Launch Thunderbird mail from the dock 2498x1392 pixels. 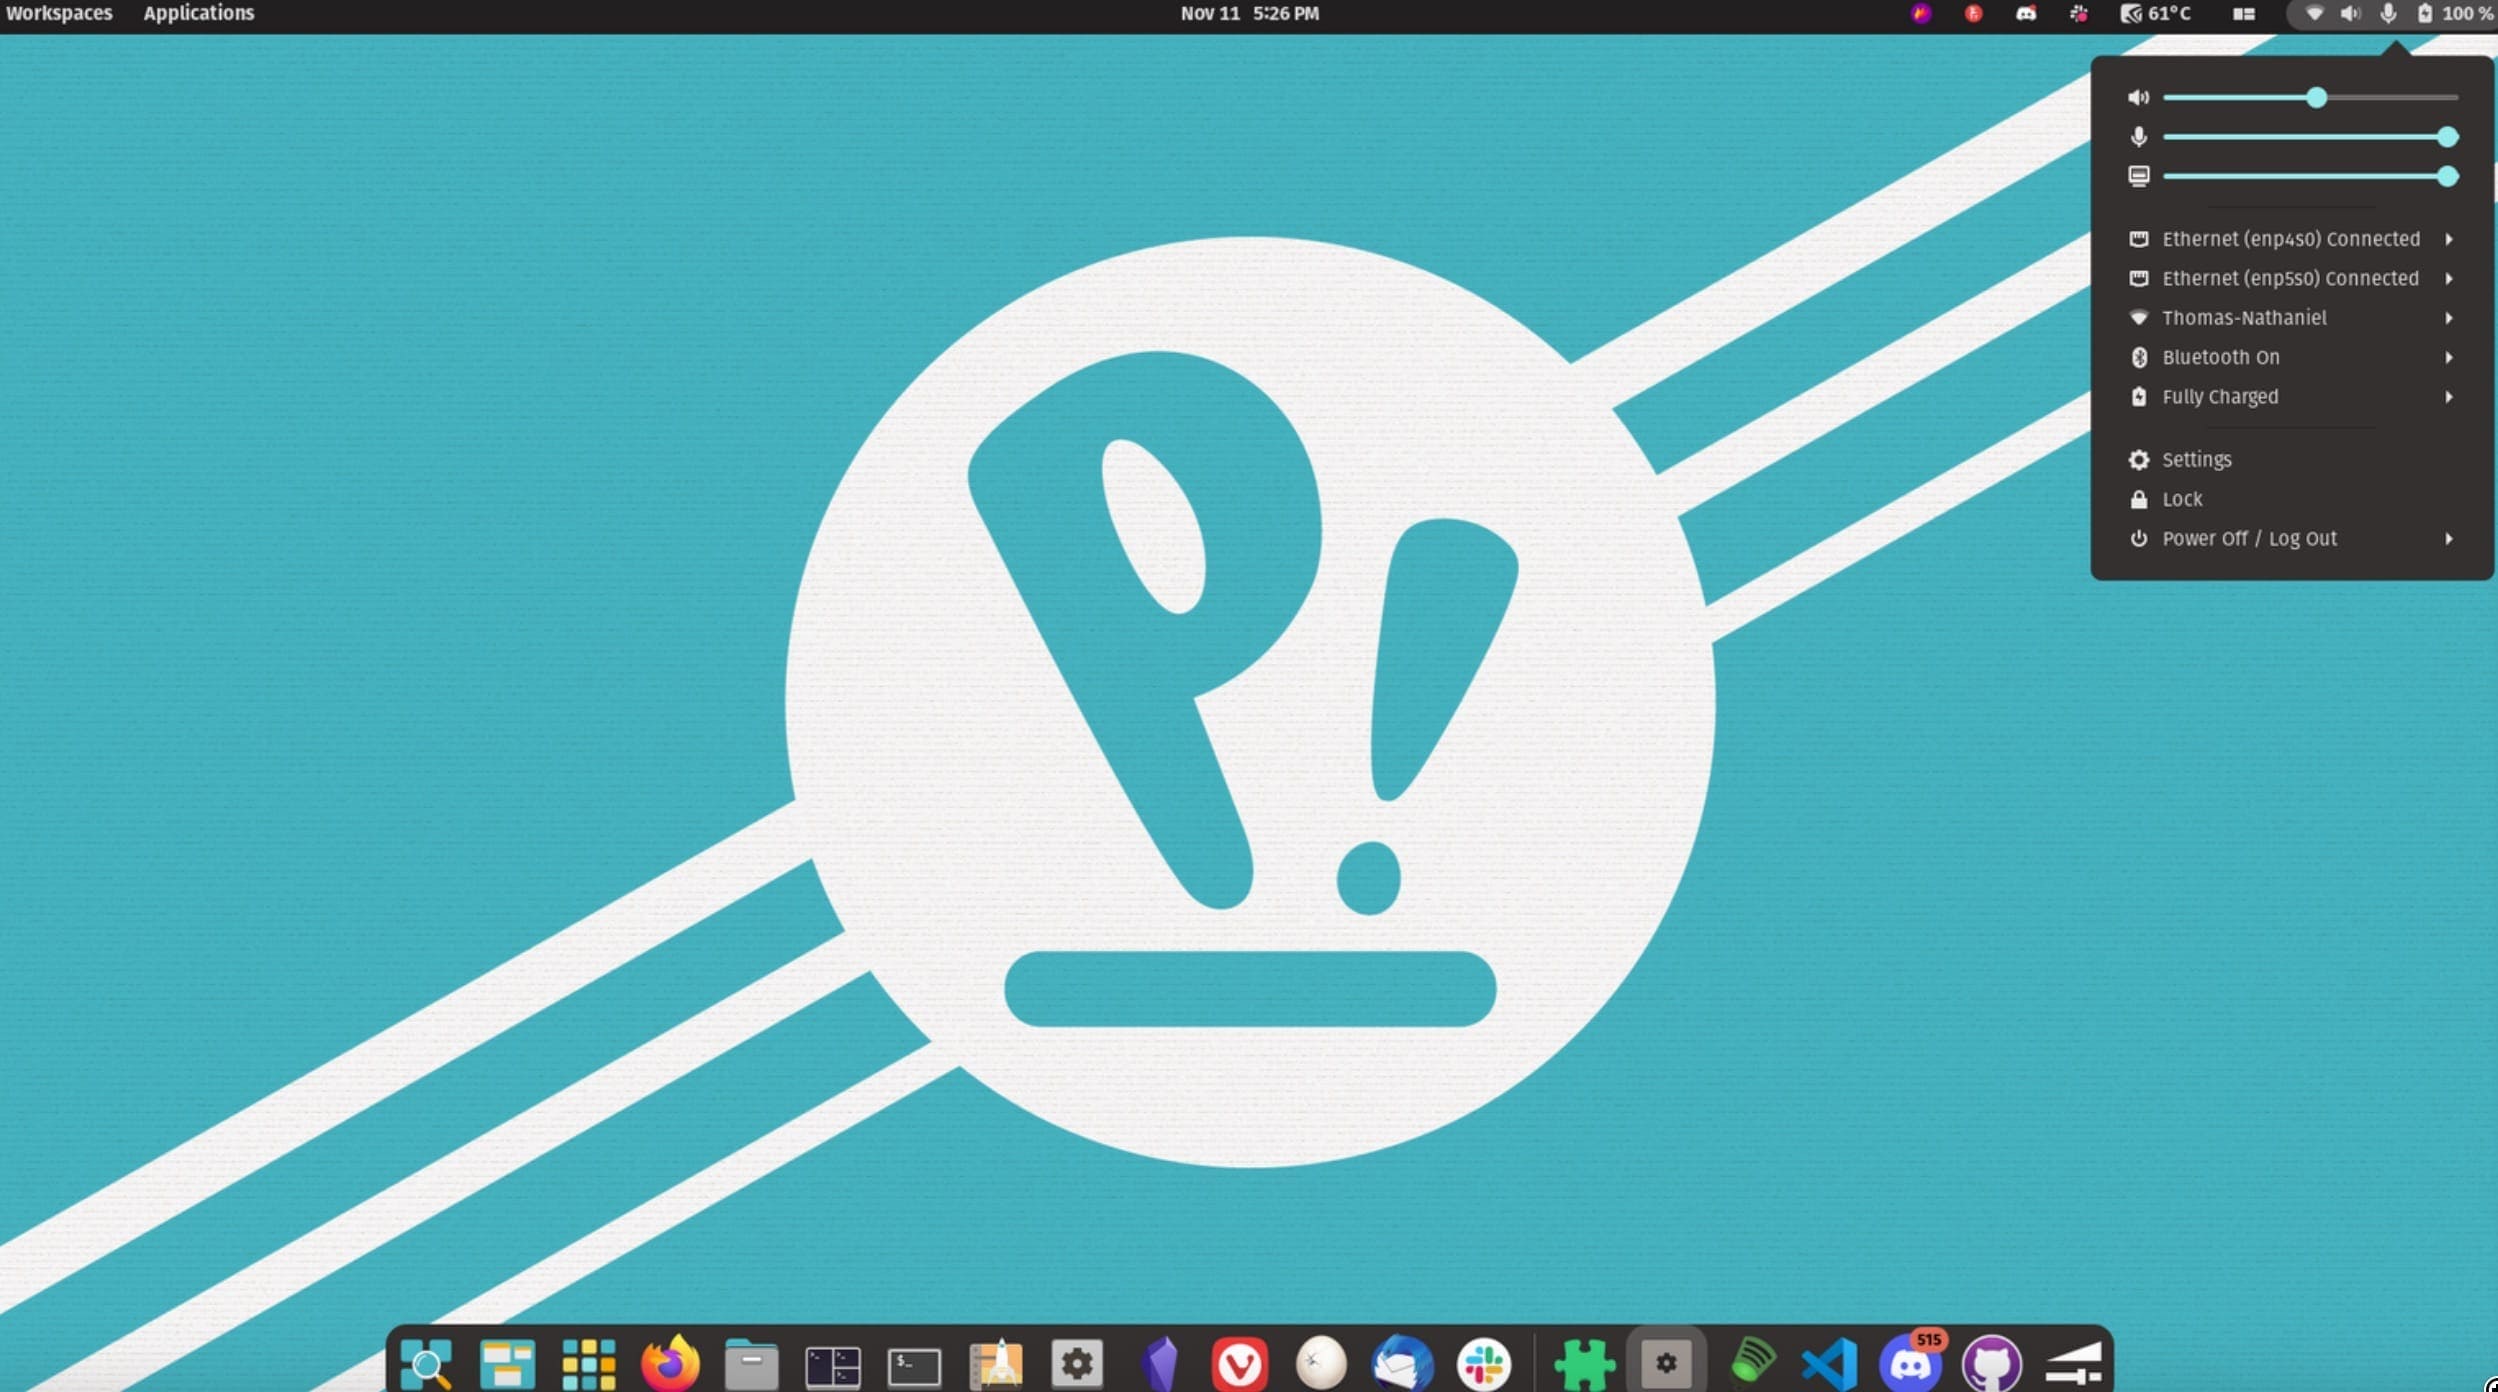(1403, 1363)
